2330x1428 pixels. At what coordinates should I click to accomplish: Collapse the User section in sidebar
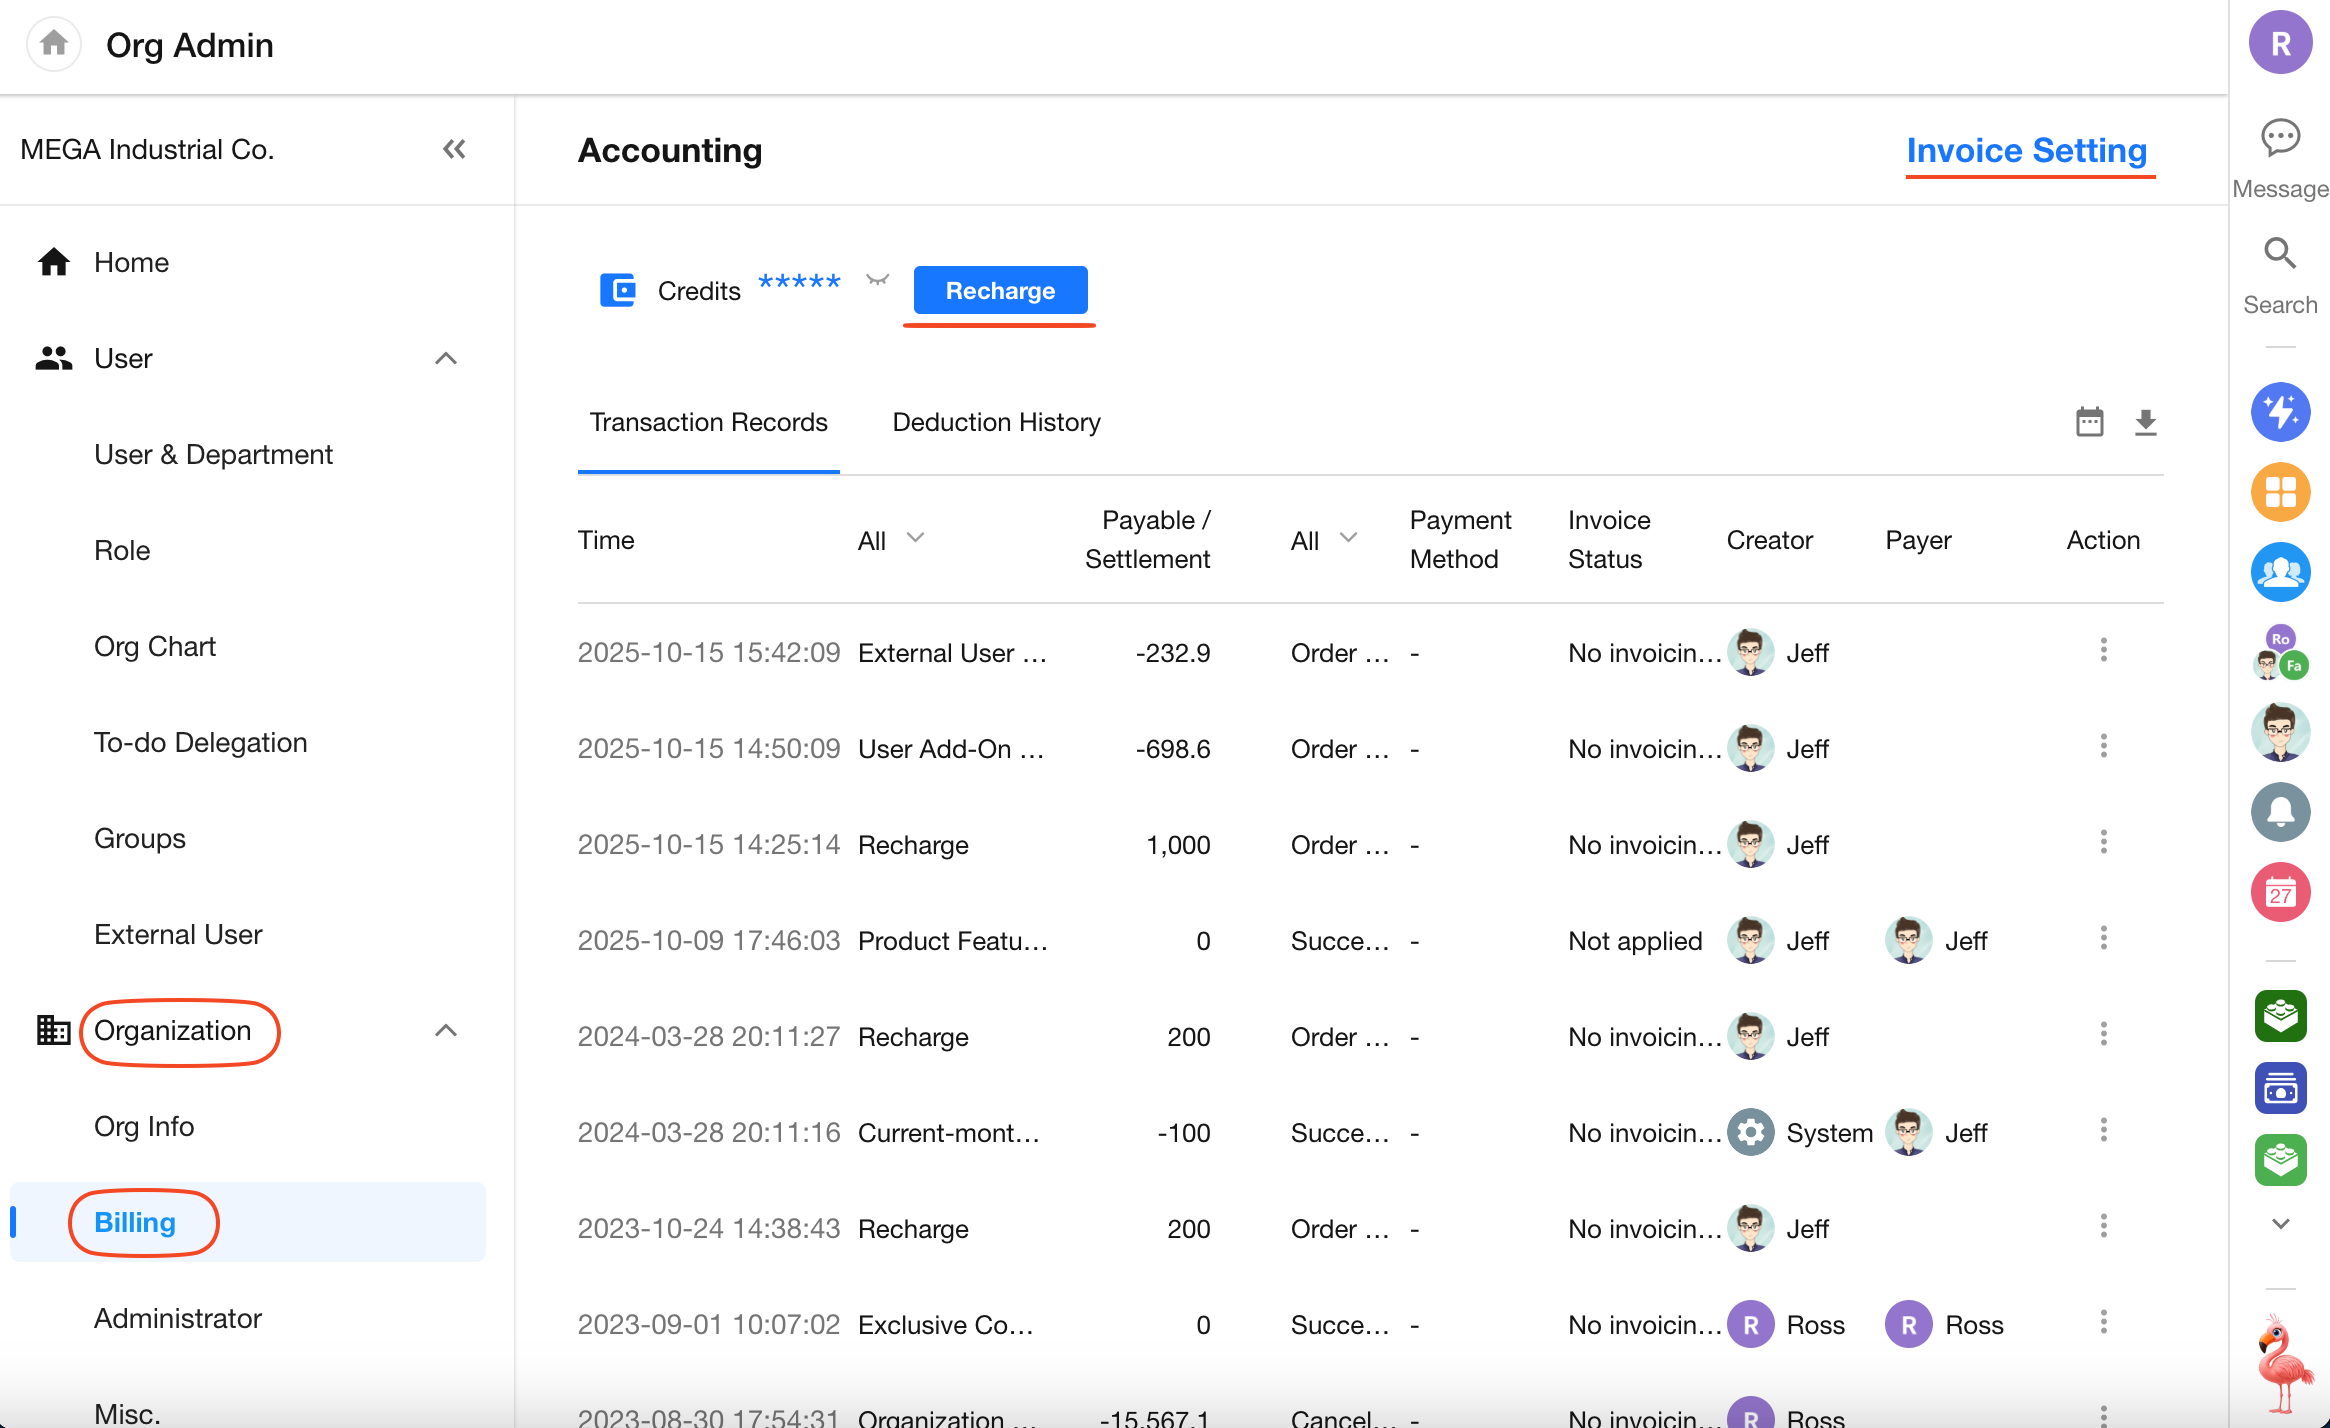coord(446,358)
